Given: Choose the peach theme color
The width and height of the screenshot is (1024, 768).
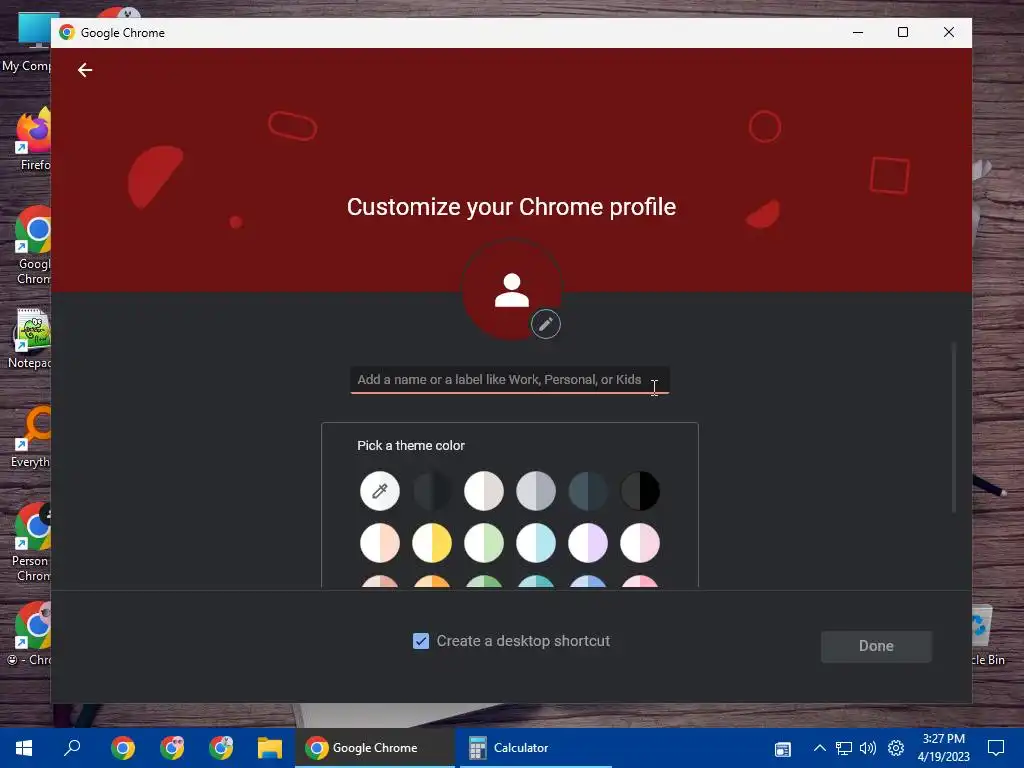Looking at the screenshot, I should [x=379, y=543].
